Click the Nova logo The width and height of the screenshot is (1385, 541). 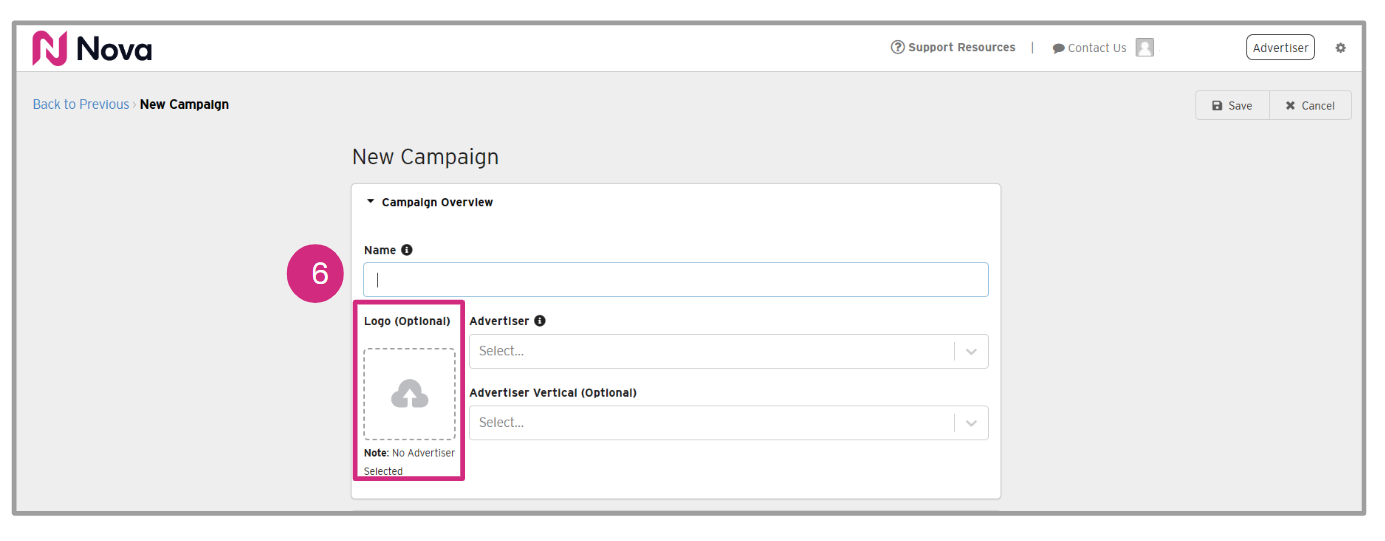click(92, 48)
